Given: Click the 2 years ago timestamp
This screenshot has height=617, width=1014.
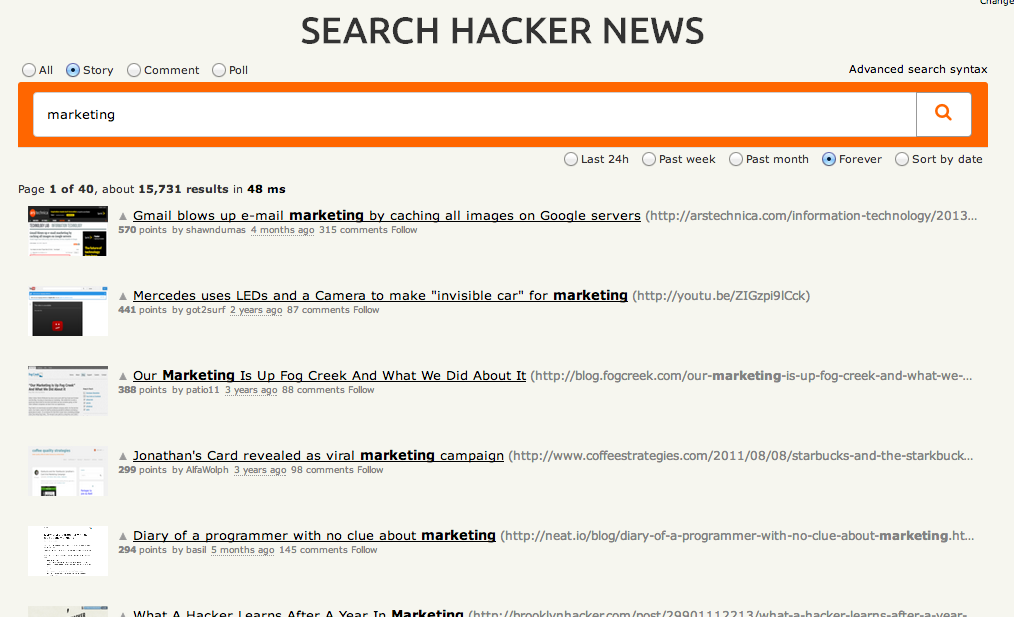Looking at the screenshot, I should [256, 310].
